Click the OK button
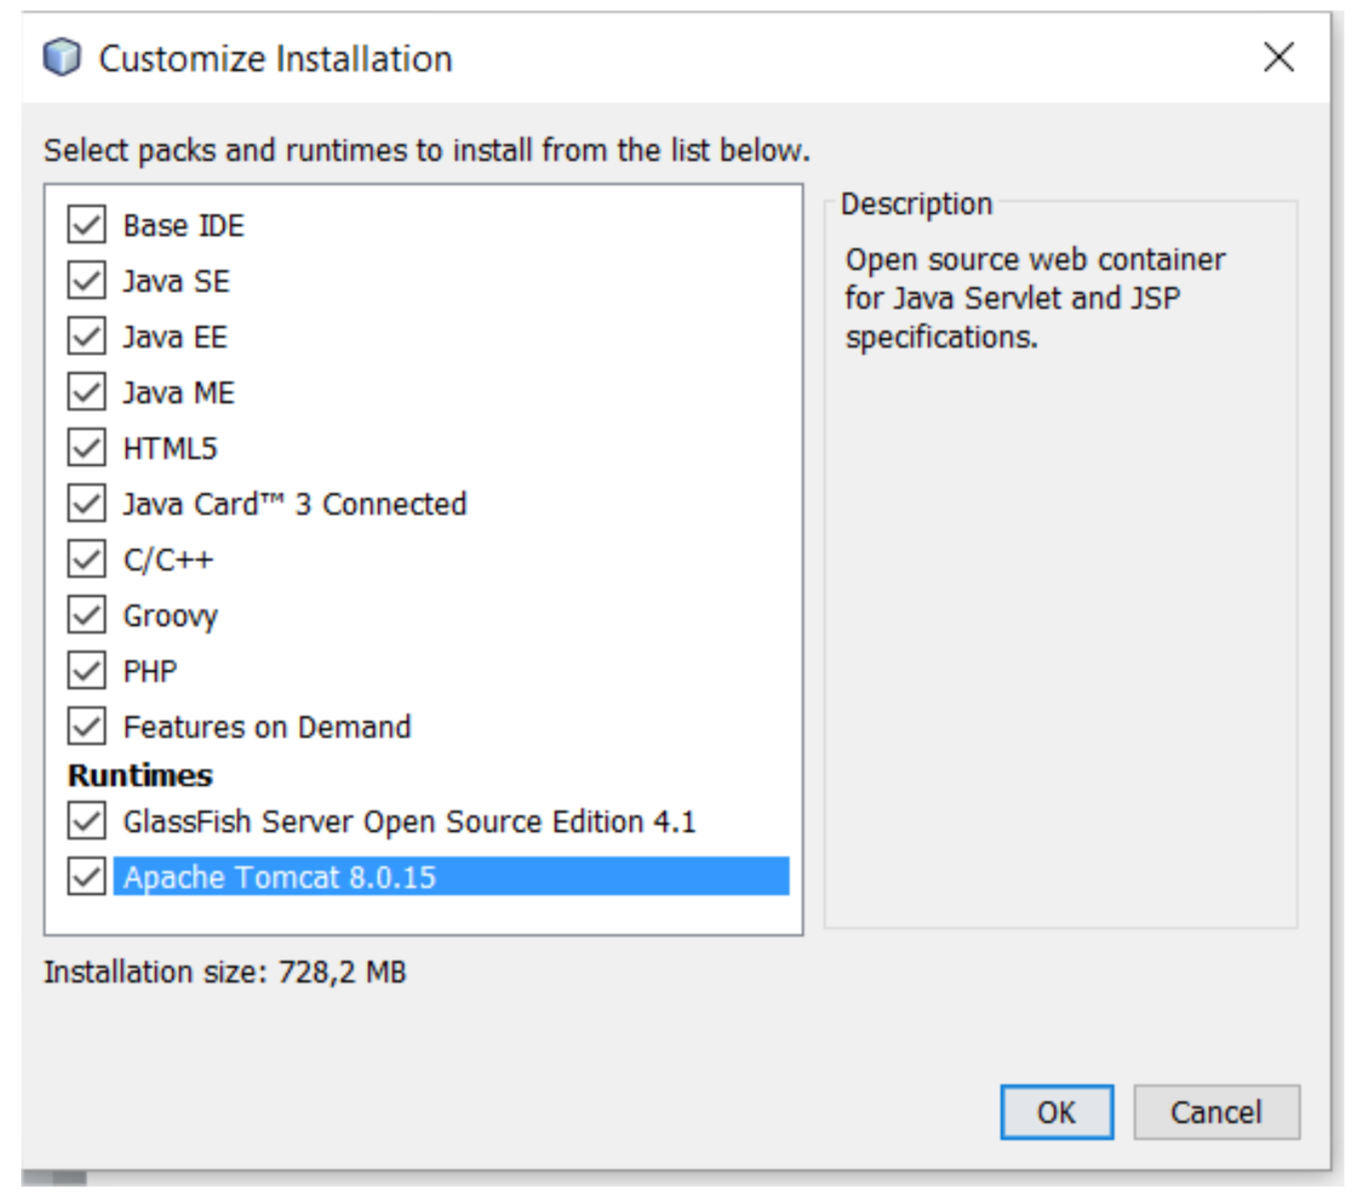Image resolution: width=1360 pixels, height=1204 pixels. pos(1057,1112)
